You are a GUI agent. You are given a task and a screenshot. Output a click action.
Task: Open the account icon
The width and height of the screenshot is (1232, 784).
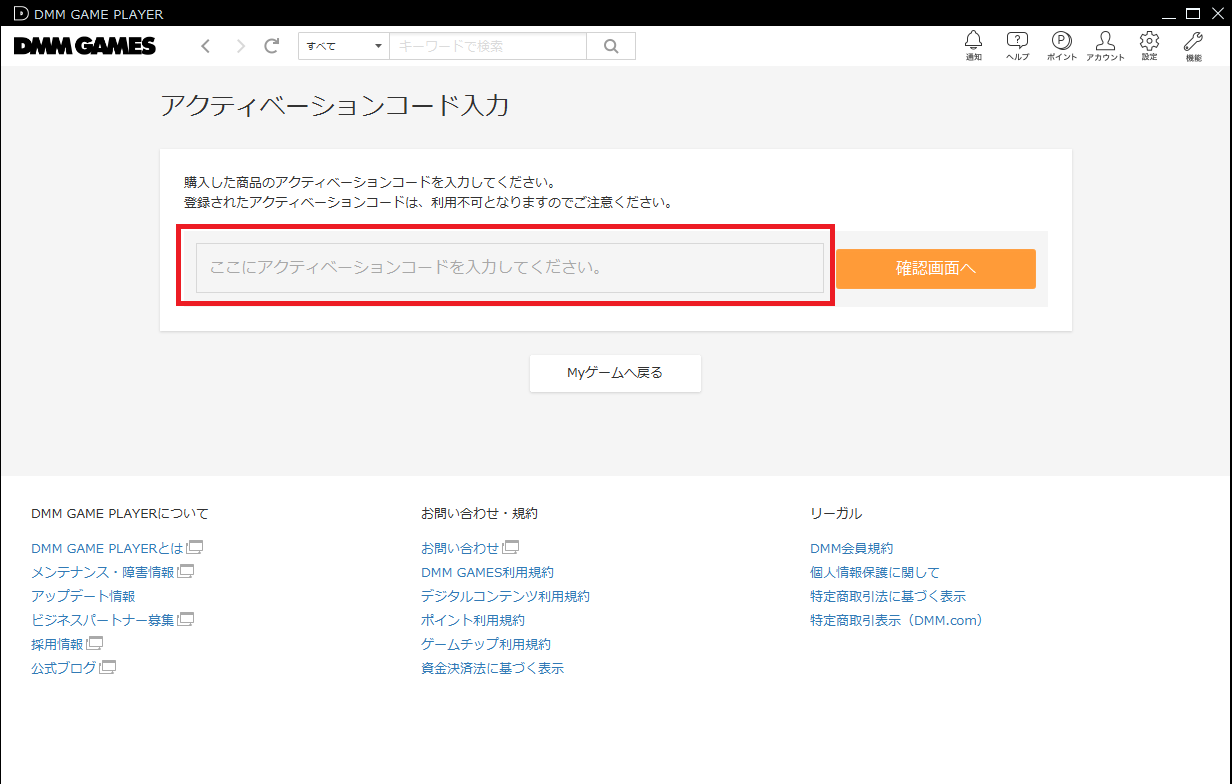[x=1105, y=45]
